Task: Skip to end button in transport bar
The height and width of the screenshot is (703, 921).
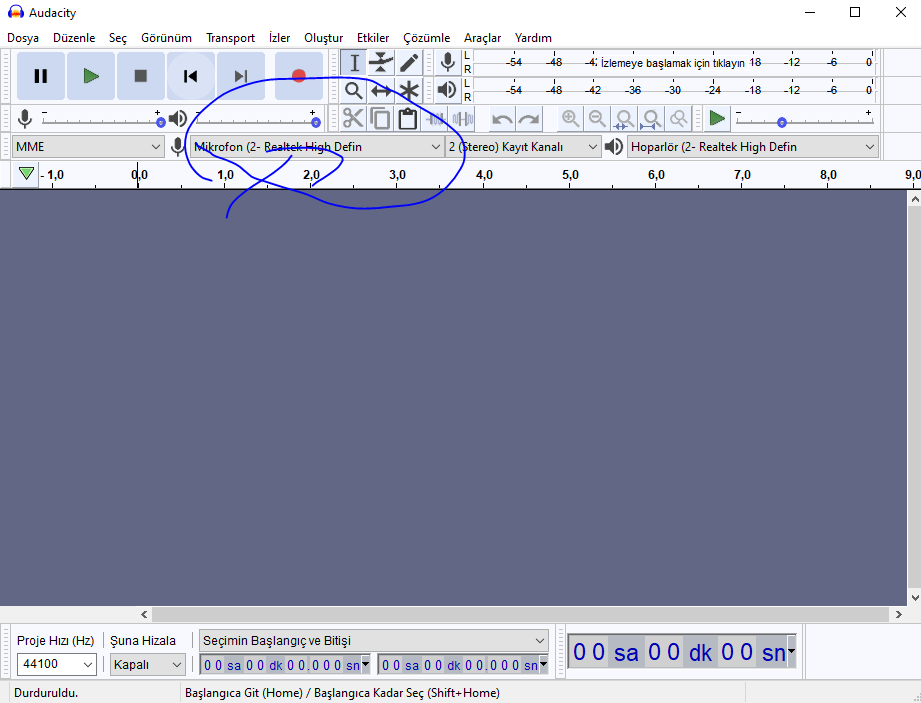Action: (x=241, y=76)
